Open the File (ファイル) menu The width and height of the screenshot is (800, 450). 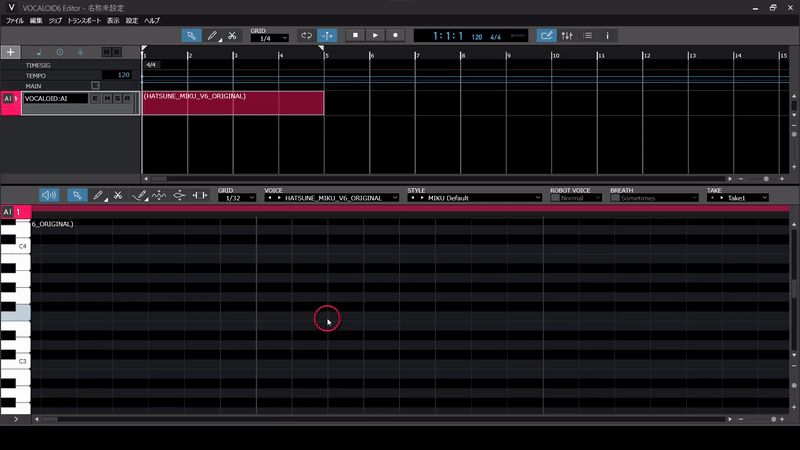pos(15,20)
